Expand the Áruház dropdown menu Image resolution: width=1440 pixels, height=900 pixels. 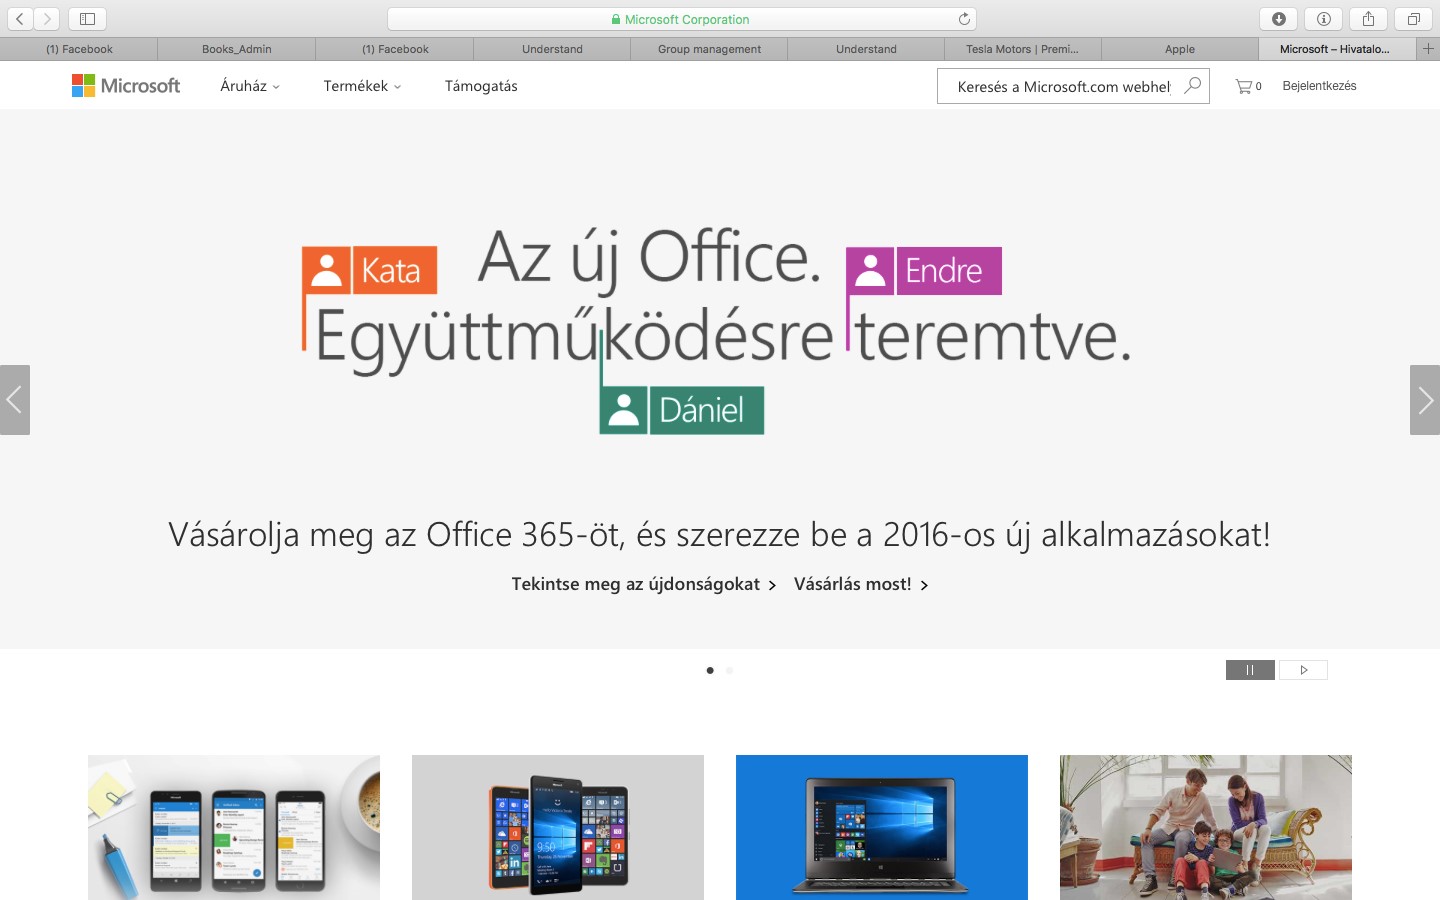coord(250,86)
